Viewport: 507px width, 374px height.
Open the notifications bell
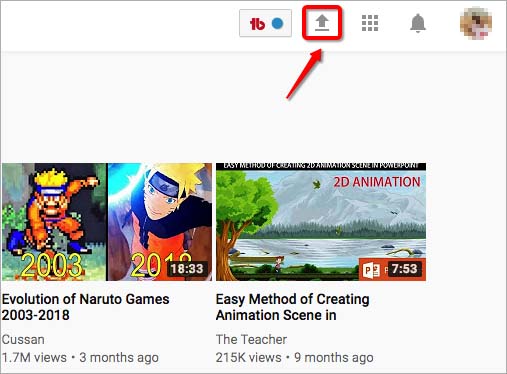pyautogui.click(x=418, y=23)
